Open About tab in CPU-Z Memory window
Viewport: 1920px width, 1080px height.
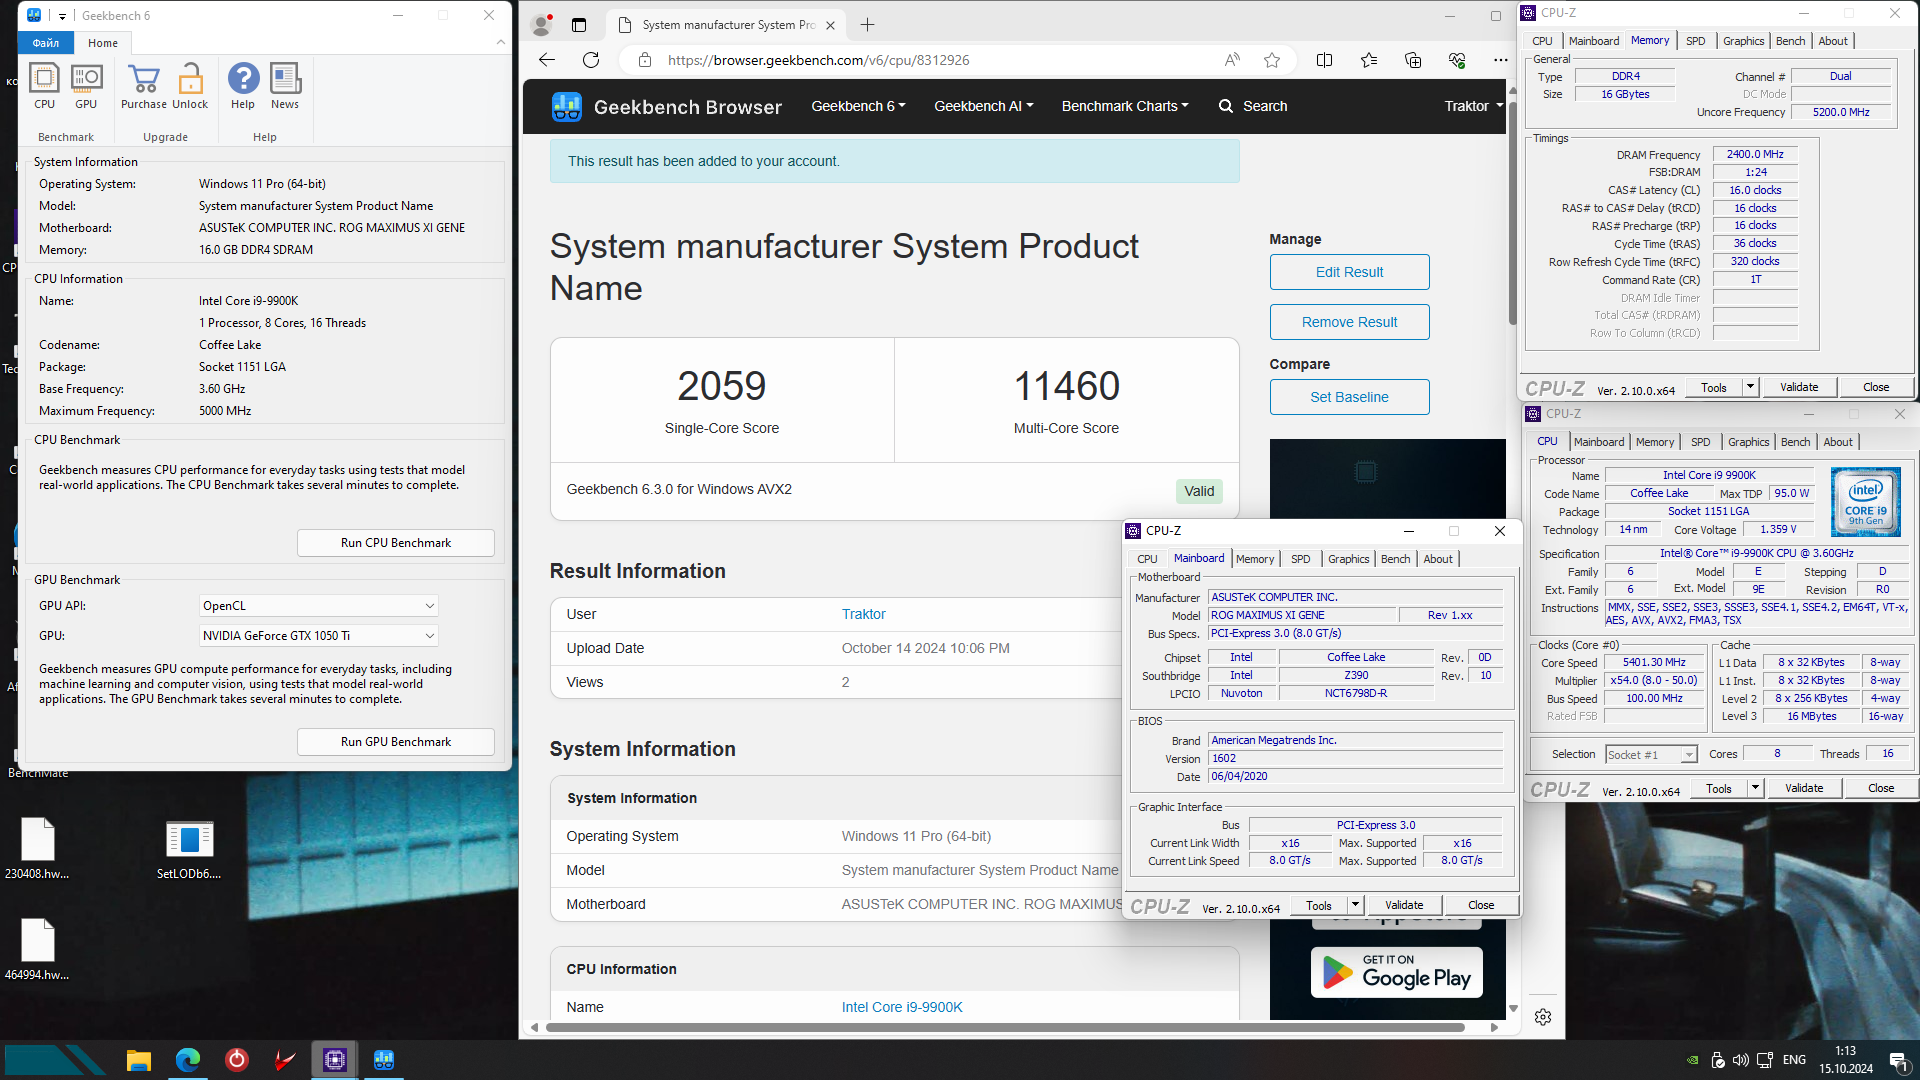tap(1833, 41)
